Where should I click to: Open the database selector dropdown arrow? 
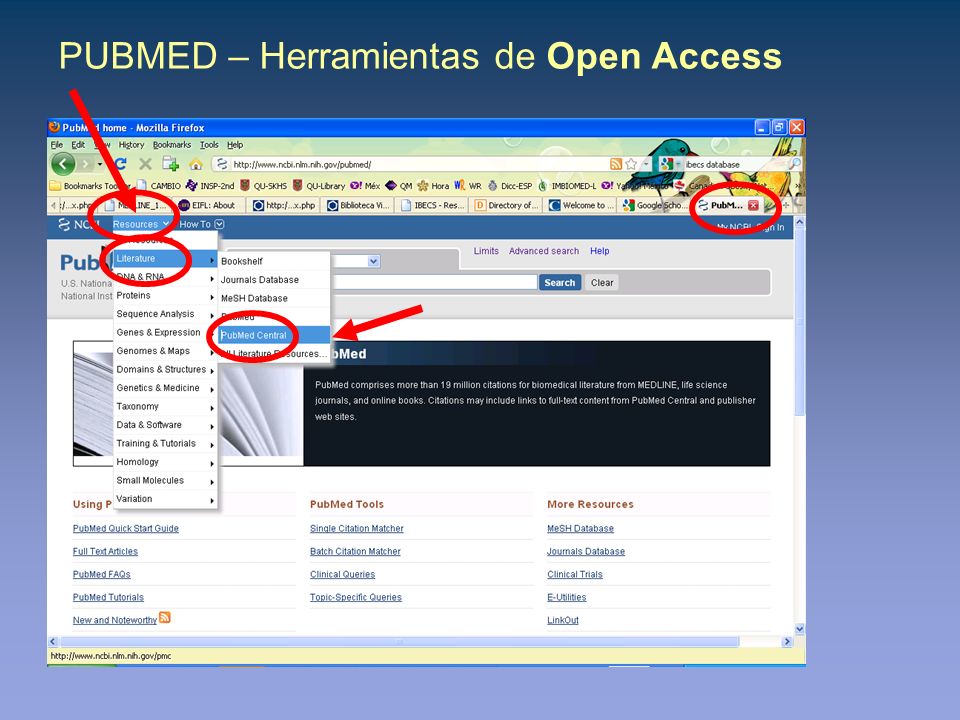(373, 261)
